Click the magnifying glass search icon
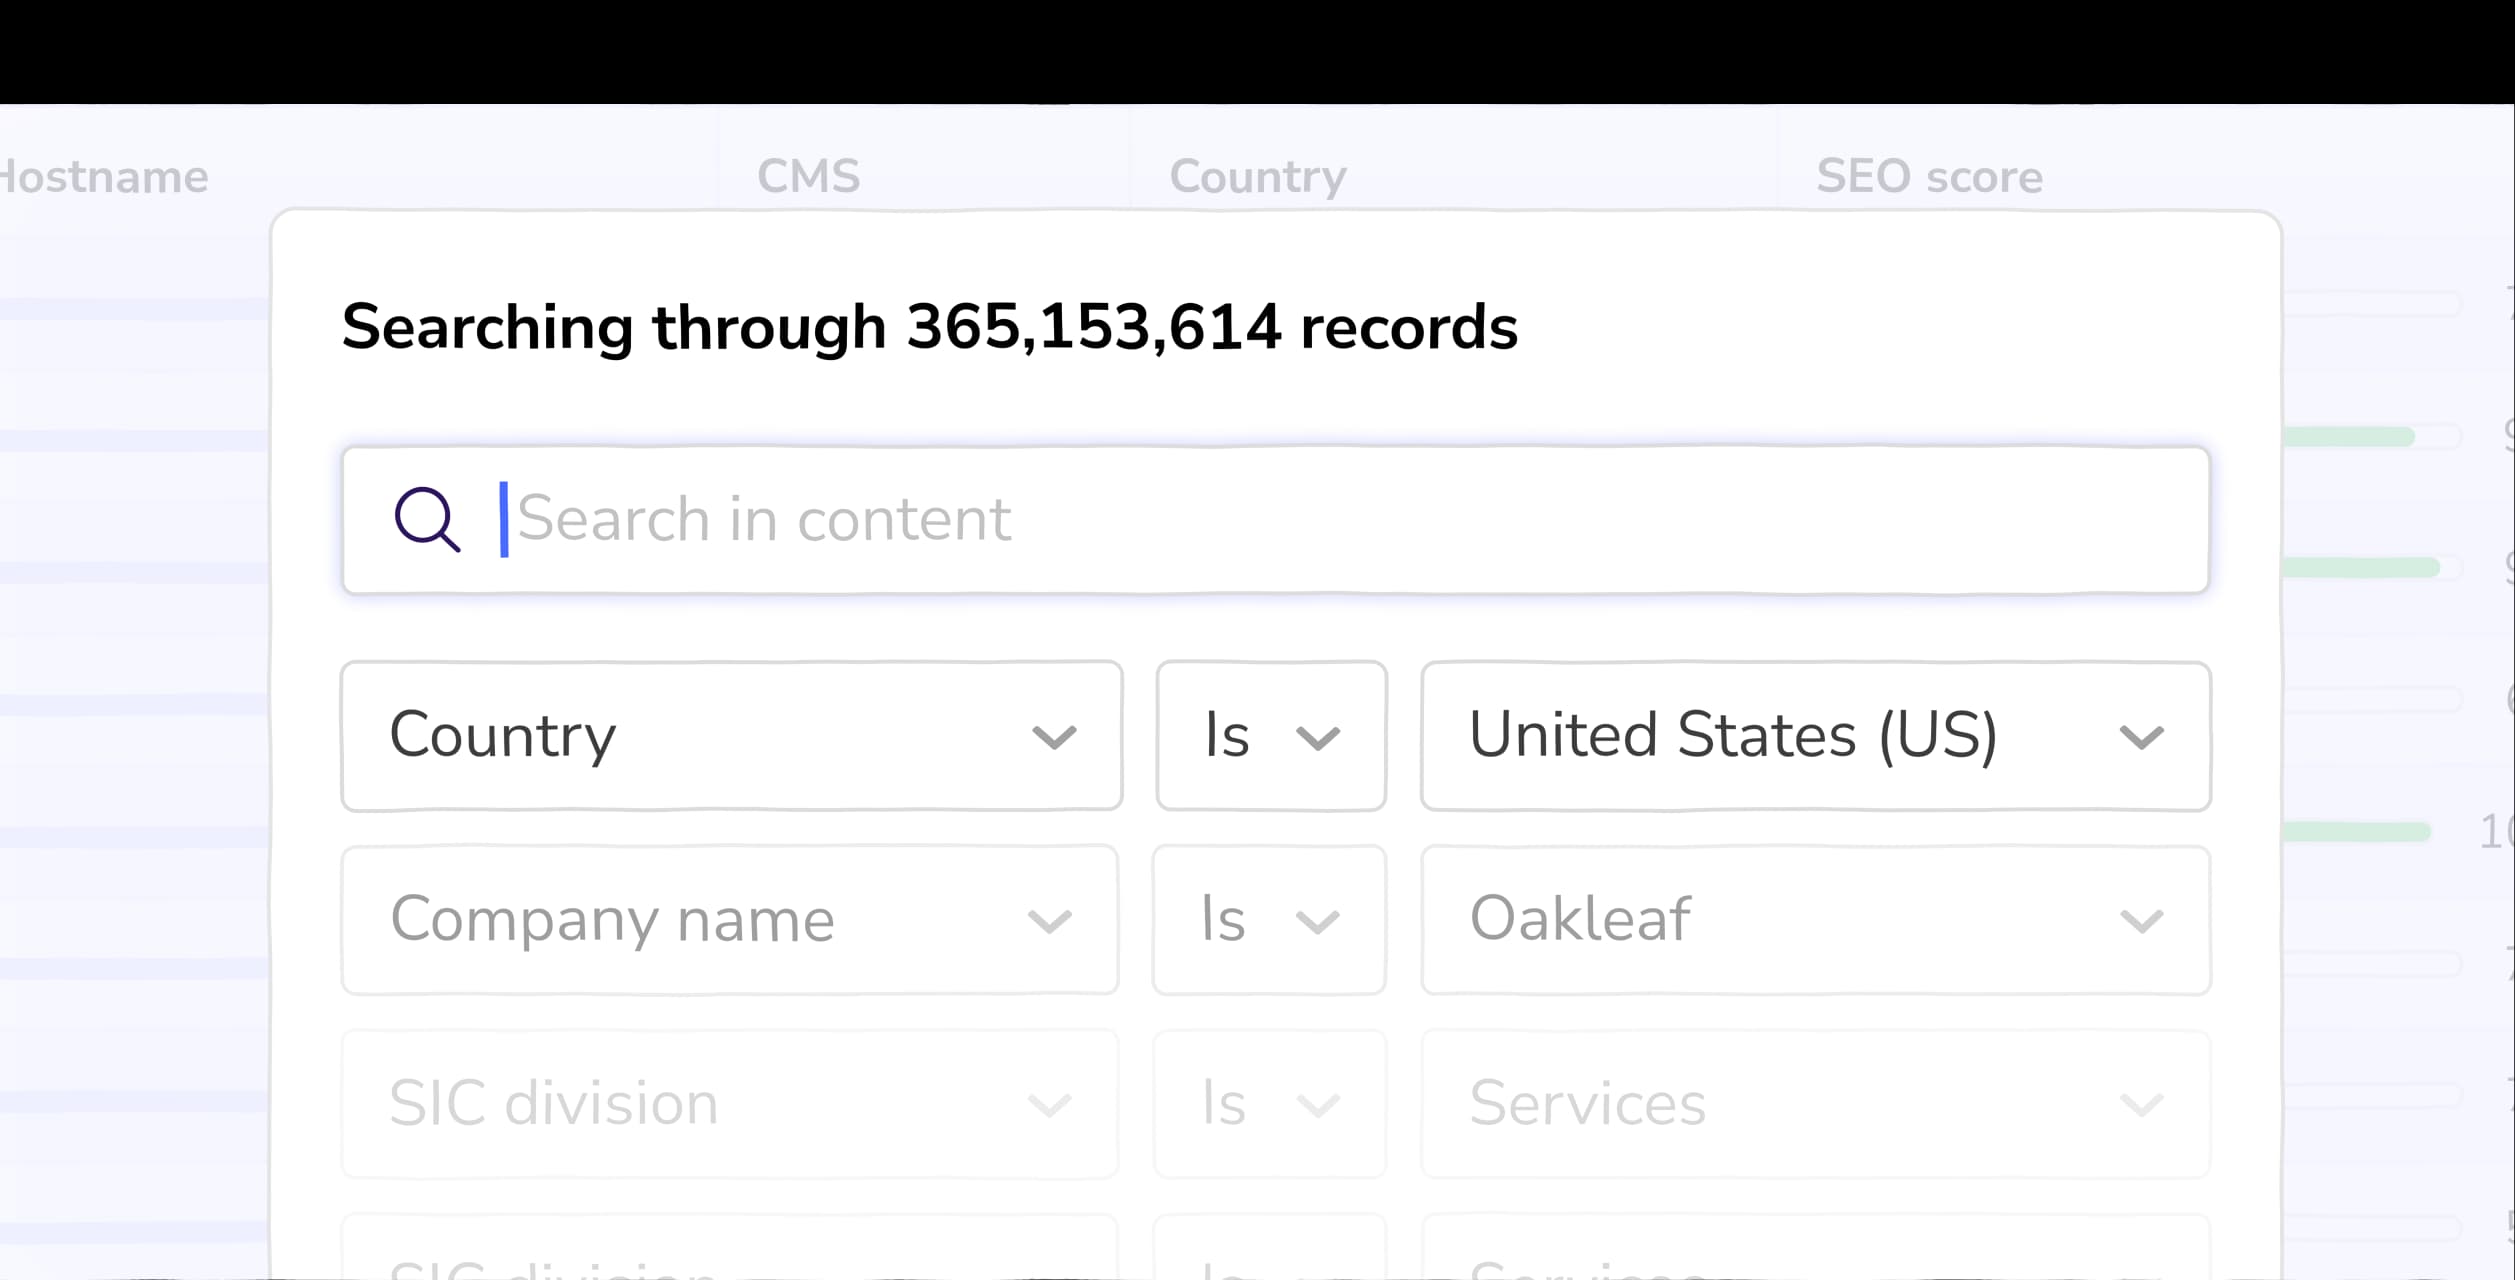The image size is (2515, 1280). tap(428, 520)
